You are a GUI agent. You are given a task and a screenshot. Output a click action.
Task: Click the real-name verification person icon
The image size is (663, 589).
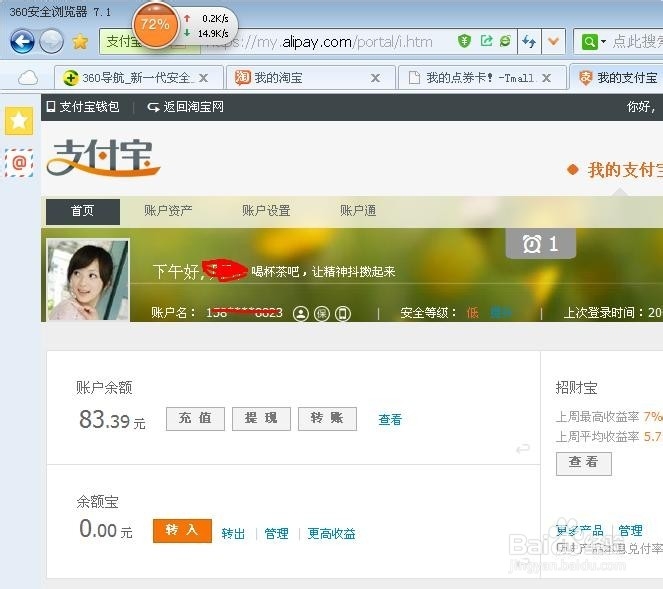coord(301,313)
